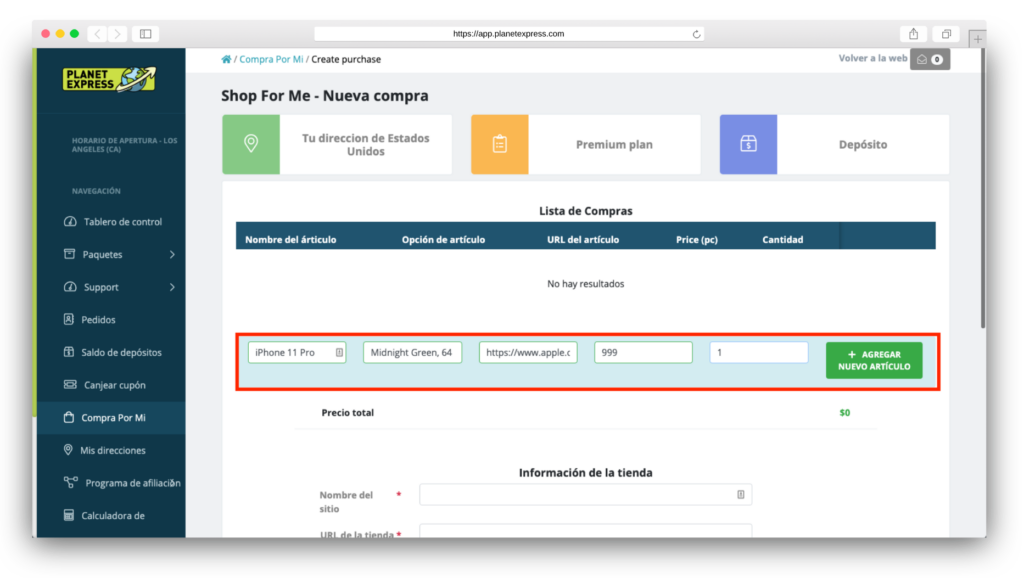The width and height of the screenshot is (1024, 578).
Task: Select Compra Por Mi menu item
Action: (112, 417)
